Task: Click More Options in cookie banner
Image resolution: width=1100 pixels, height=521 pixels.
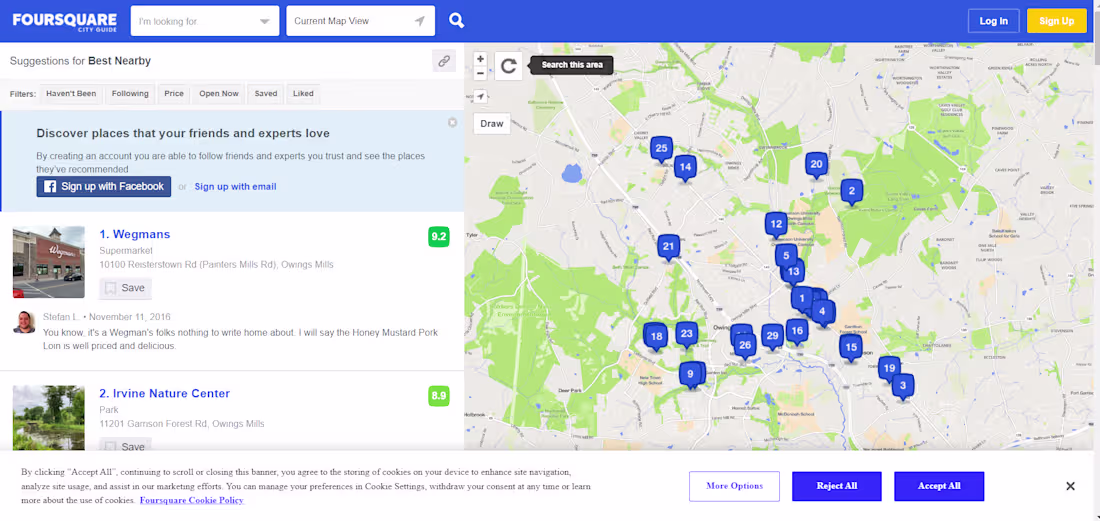Action: tap(735, 487)
